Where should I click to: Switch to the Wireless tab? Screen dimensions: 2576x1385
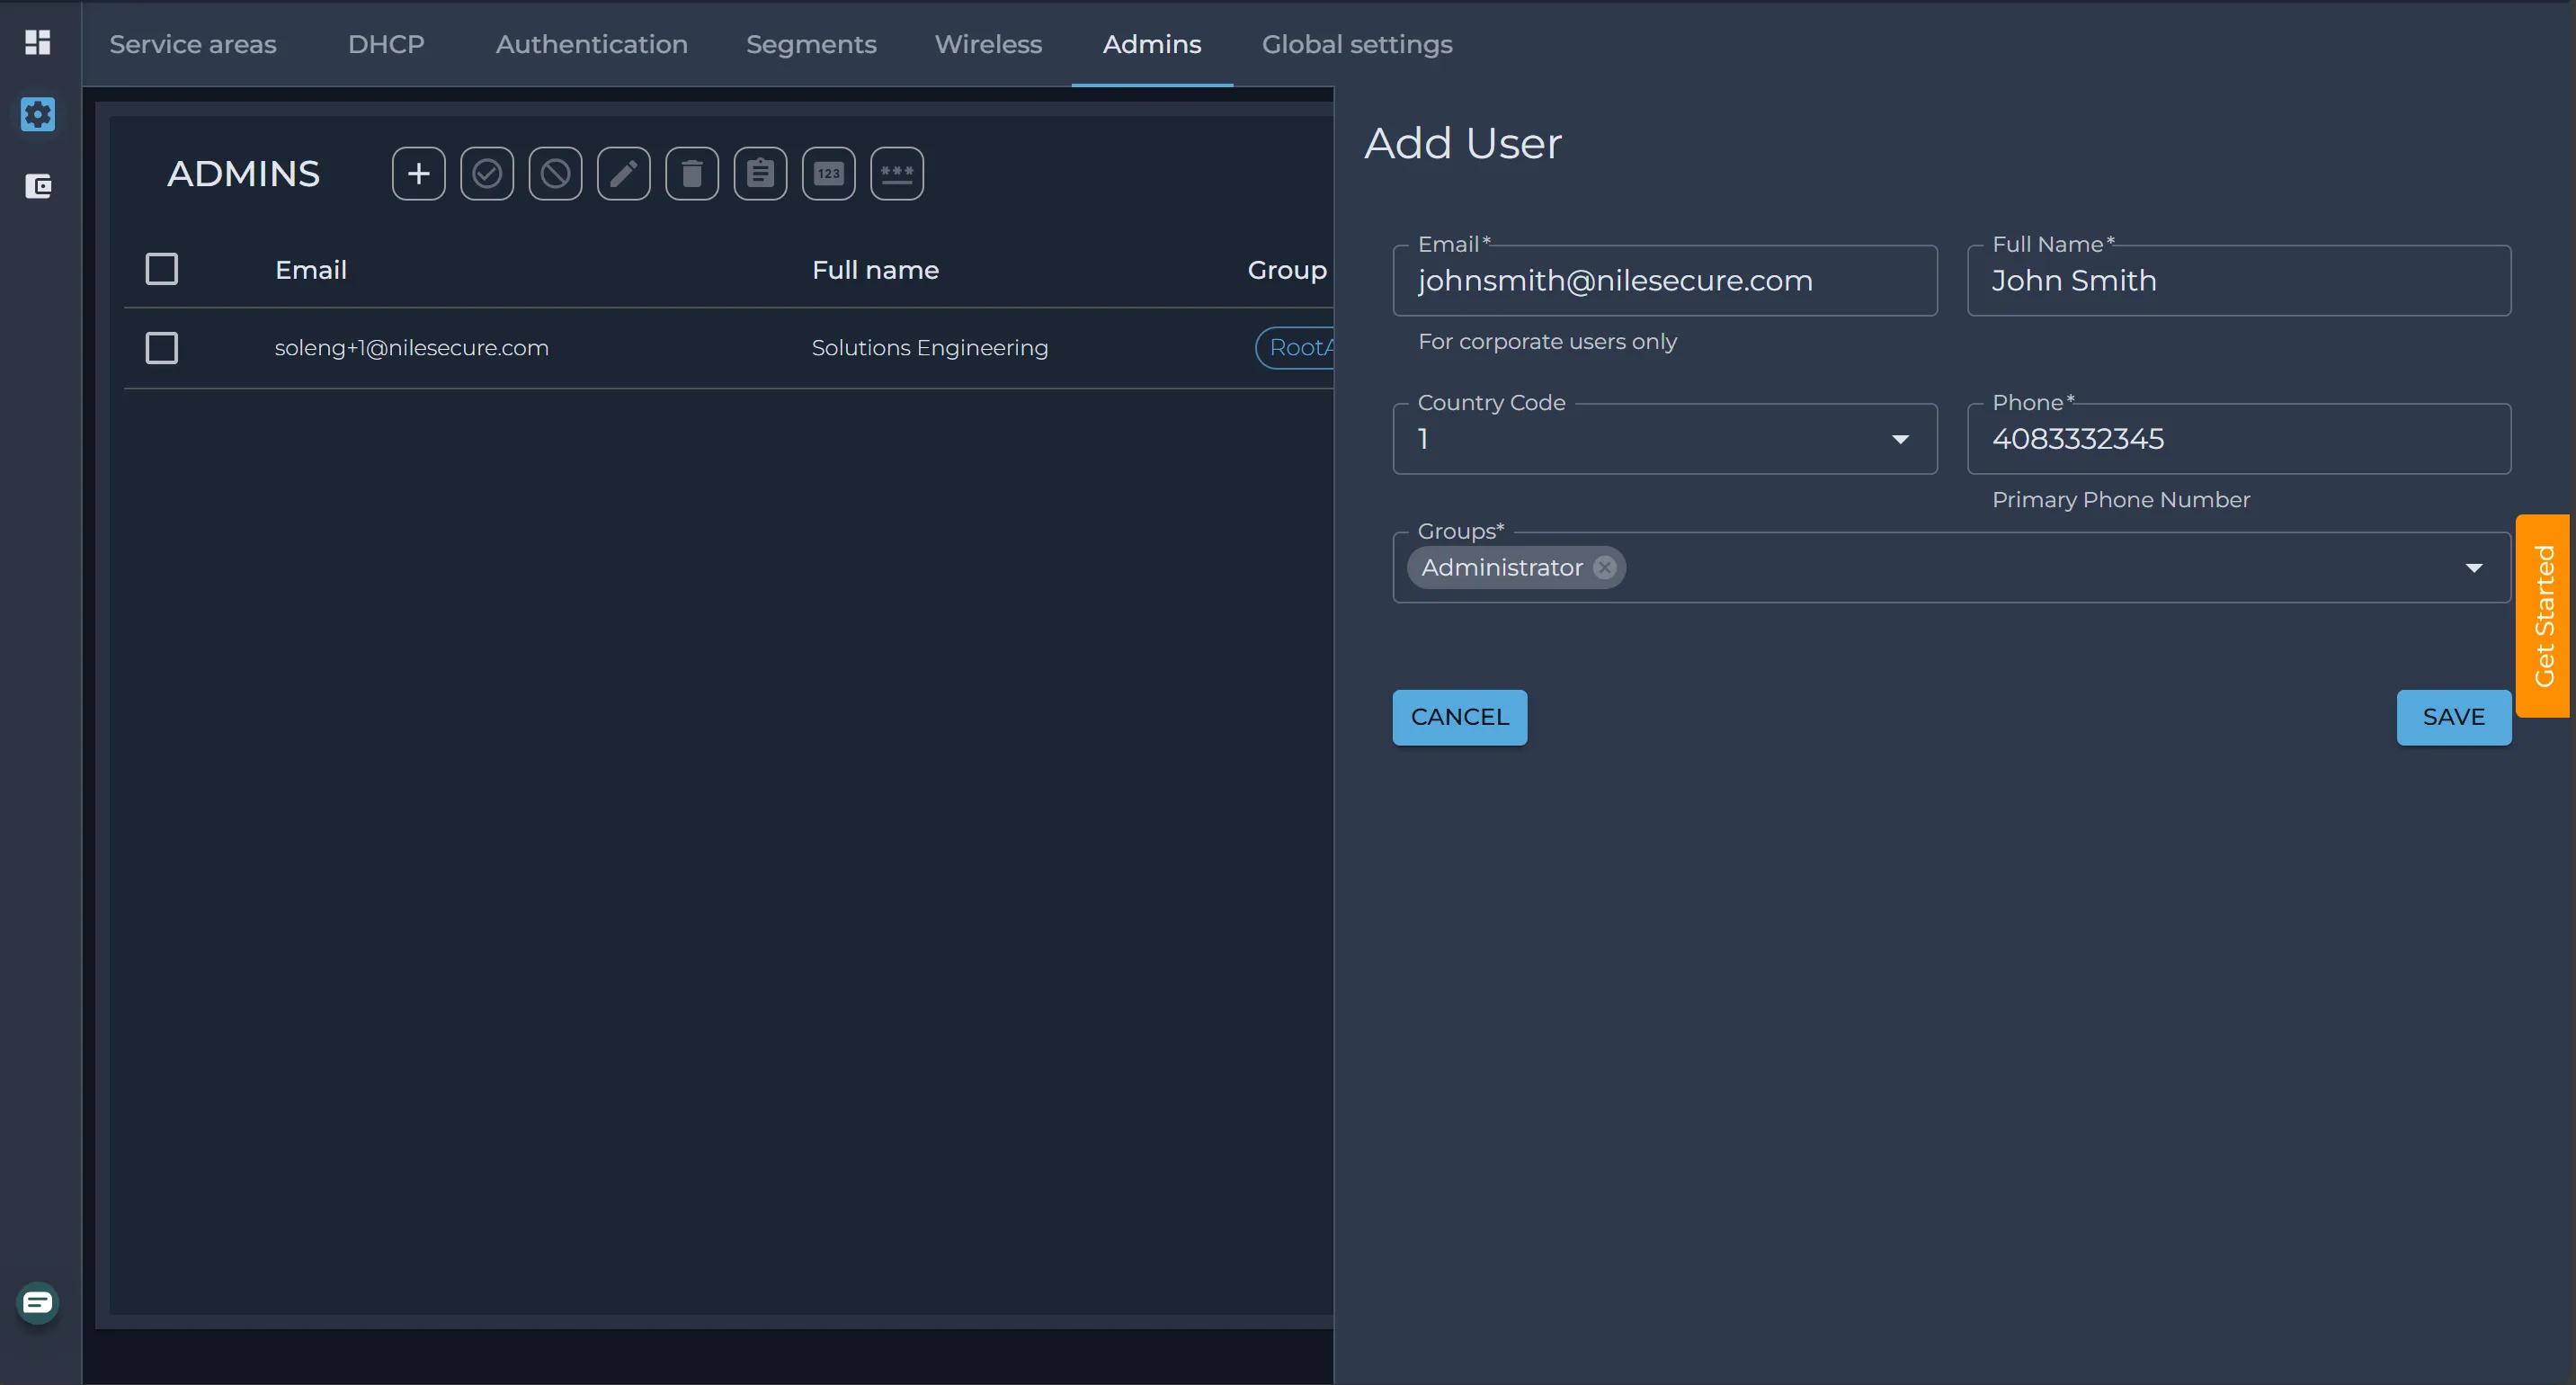pyautogui.click(x=988, y=44)
